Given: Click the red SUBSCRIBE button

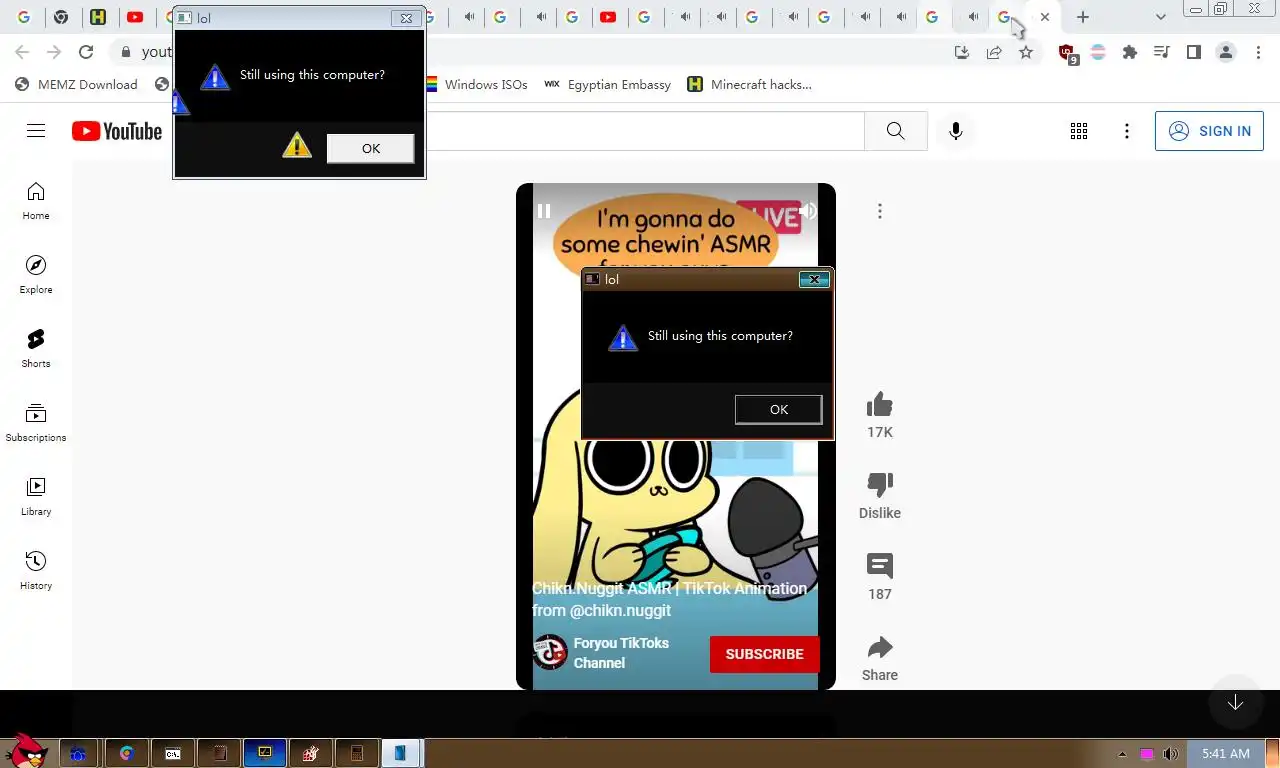Looking at the screenshot, I should tap(765, 654).
